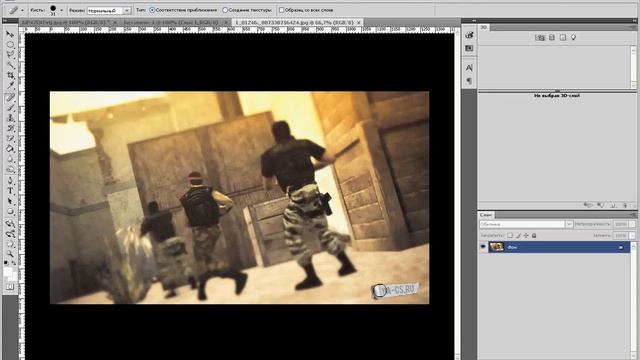Filter 3D panel by materials
Screen dimensions: 640x360
(x=563, y=38)
